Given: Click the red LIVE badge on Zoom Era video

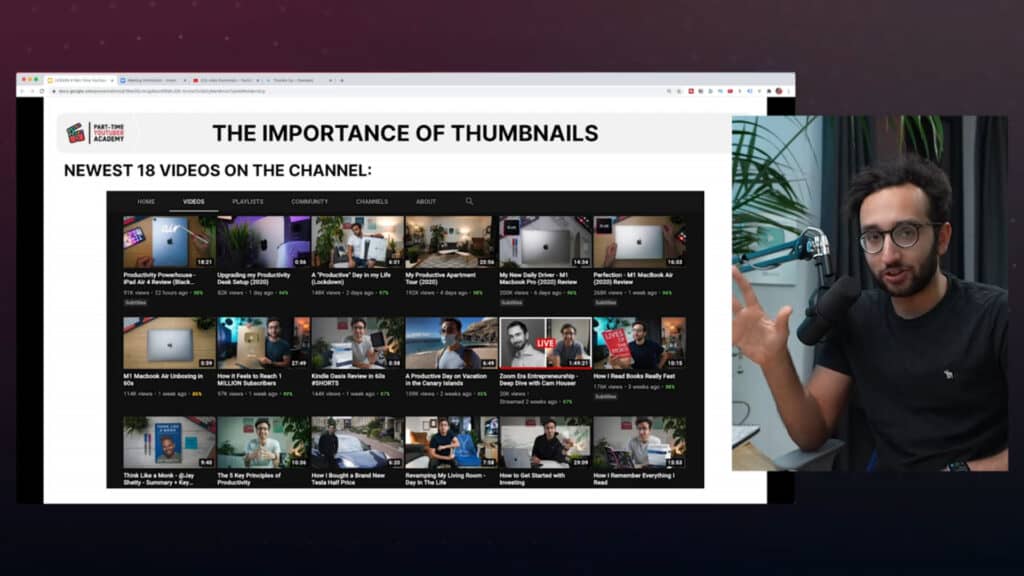Looking at the screenshot, I should 544,343.
